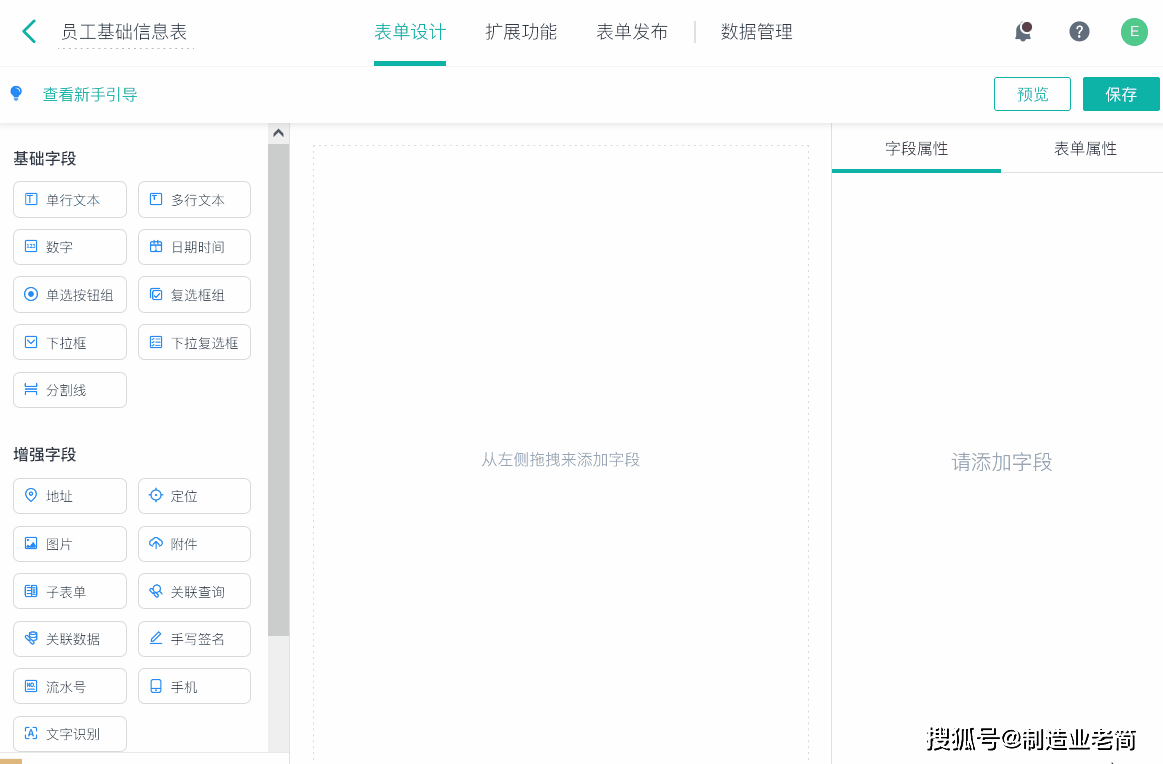Image resolution: width=1163 pixels, height=764 pixels.
Task: Open notifications bell icon
Action: click(x=1023, y=31)
